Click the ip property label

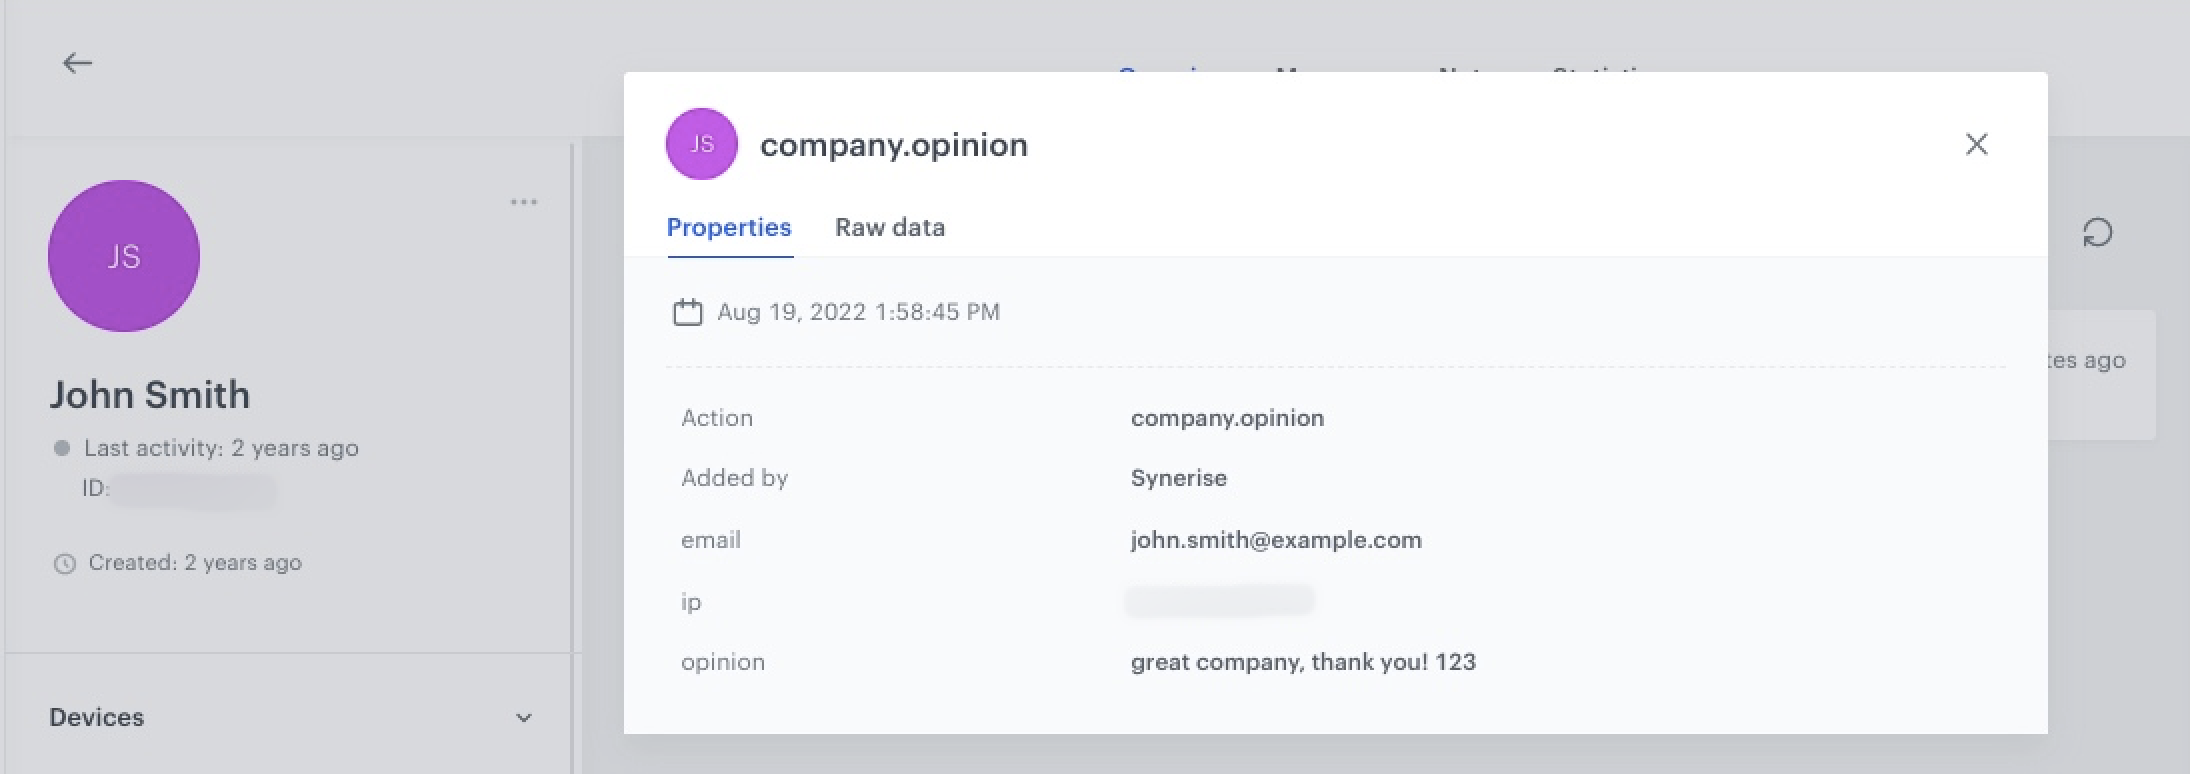tap(691, 602)
